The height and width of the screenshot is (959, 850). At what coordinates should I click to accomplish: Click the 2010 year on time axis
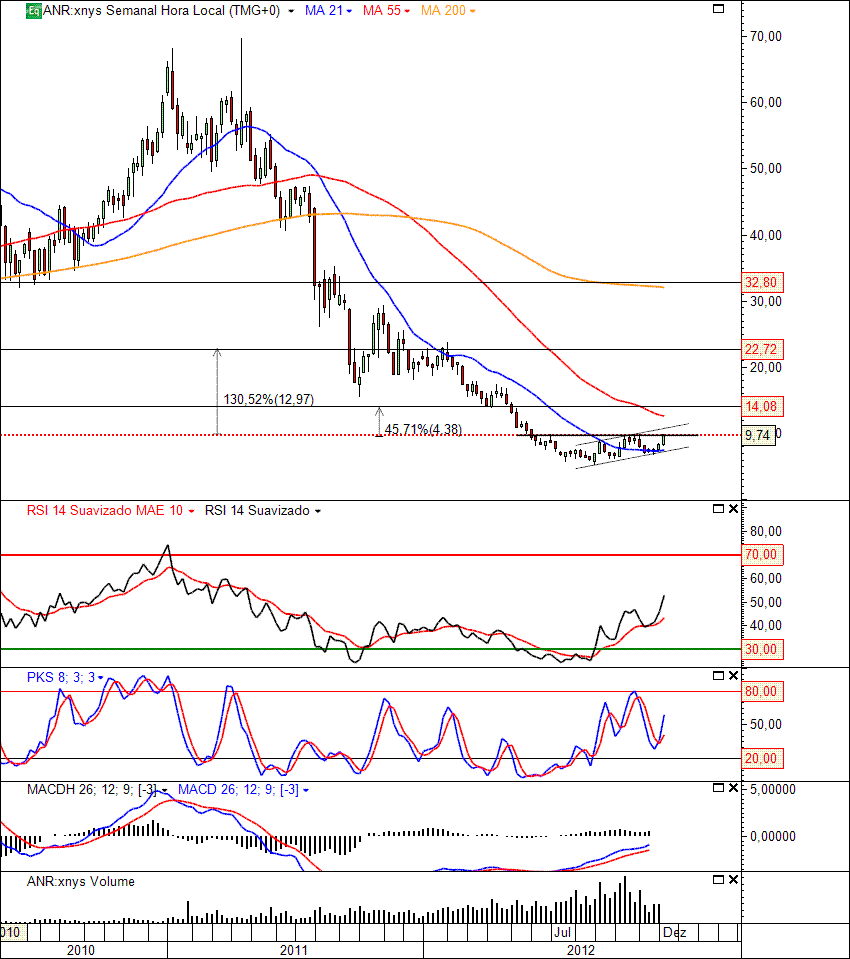(x=81, y=950)
